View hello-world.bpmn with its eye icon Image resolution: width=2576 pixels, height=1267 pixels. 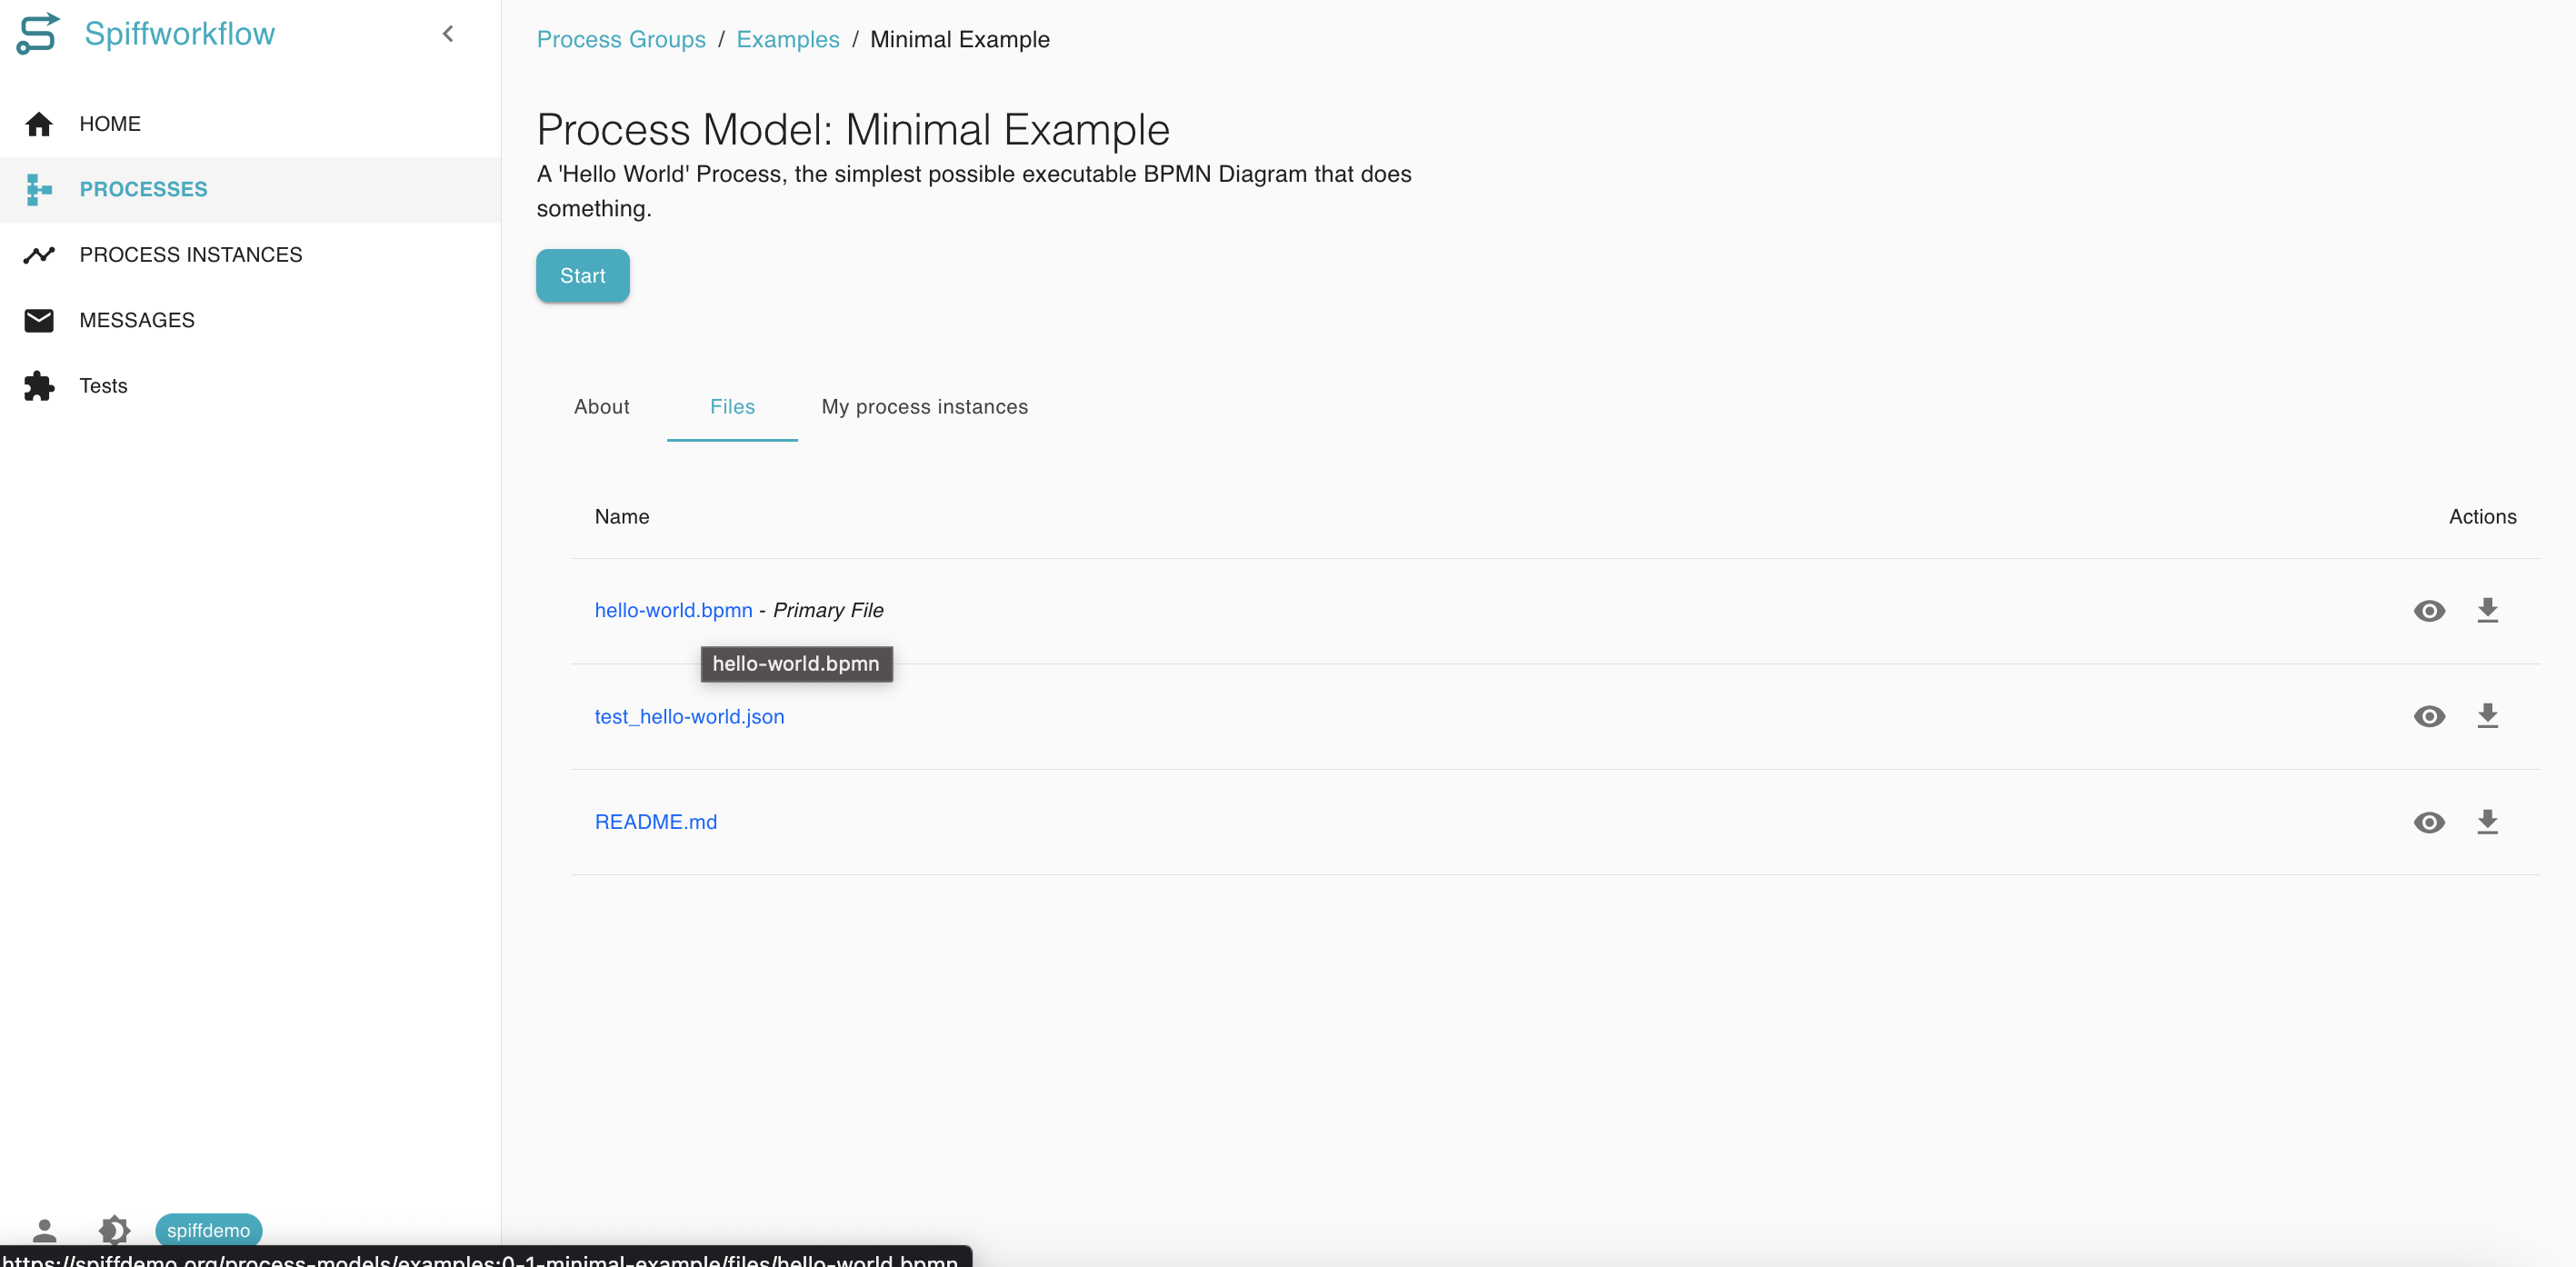coord(2429,611)
